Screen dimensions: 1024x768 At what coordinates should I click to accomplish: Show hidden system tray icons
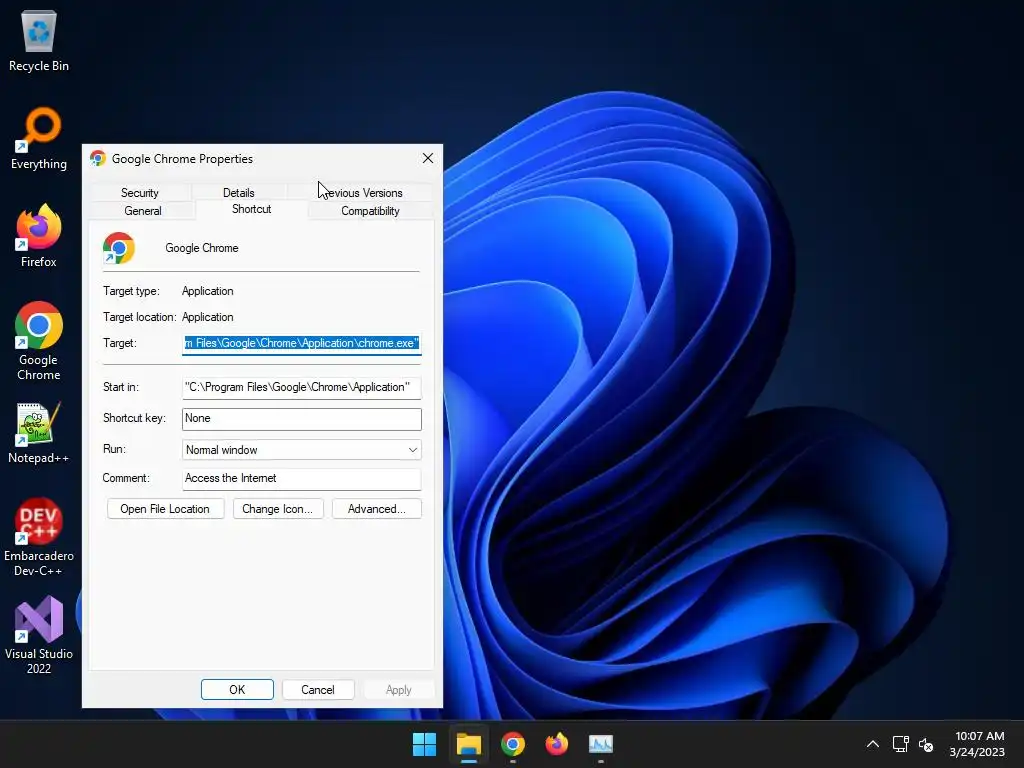pos(872,744)
